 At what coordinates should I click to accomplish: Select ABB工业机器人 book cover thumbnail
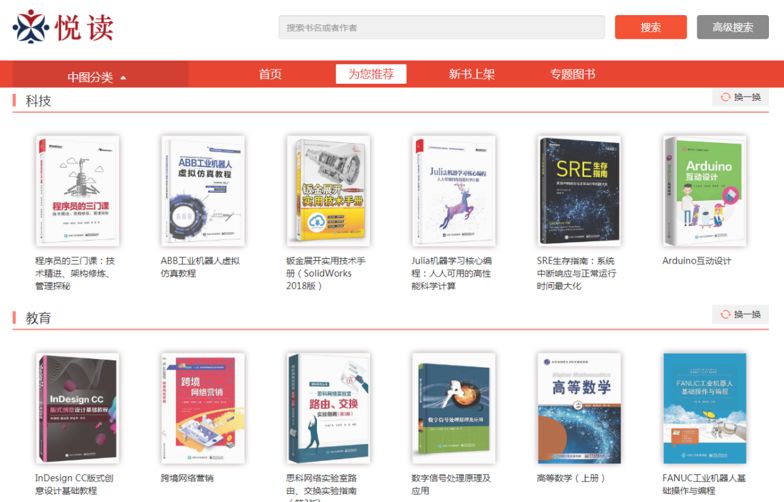(203, 191)
